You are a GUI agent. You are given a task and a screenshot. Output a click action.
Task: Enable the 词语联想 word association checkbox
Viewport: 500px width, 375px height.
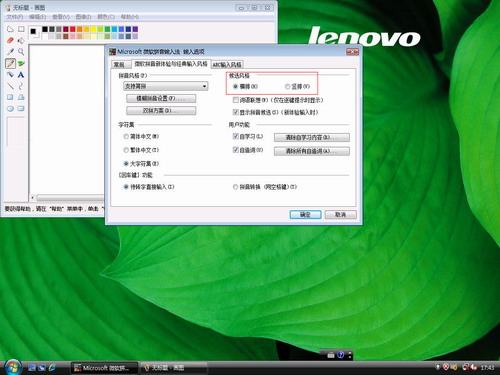[236, 100]
